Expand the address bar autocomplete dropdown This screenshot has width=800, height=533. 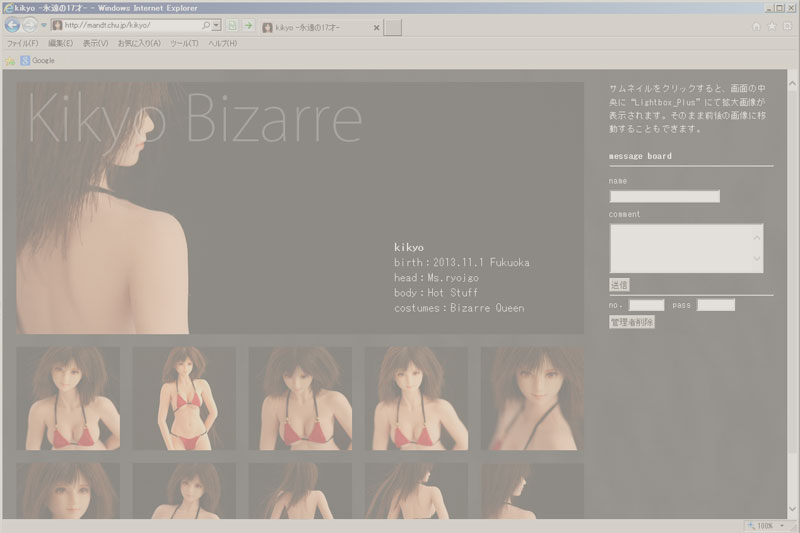(x=217, y=26)
